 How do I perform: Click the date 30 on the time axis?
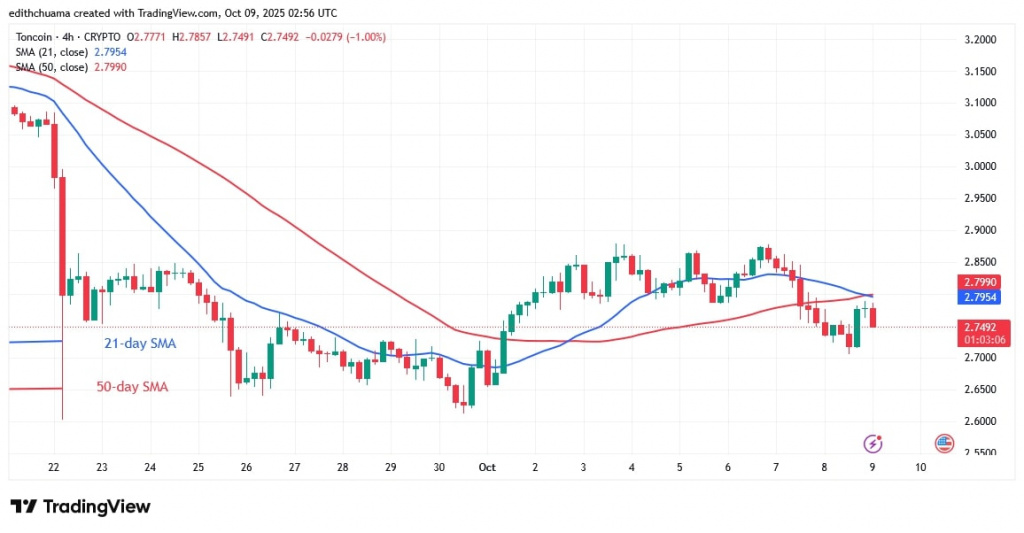tap(437, 467)
